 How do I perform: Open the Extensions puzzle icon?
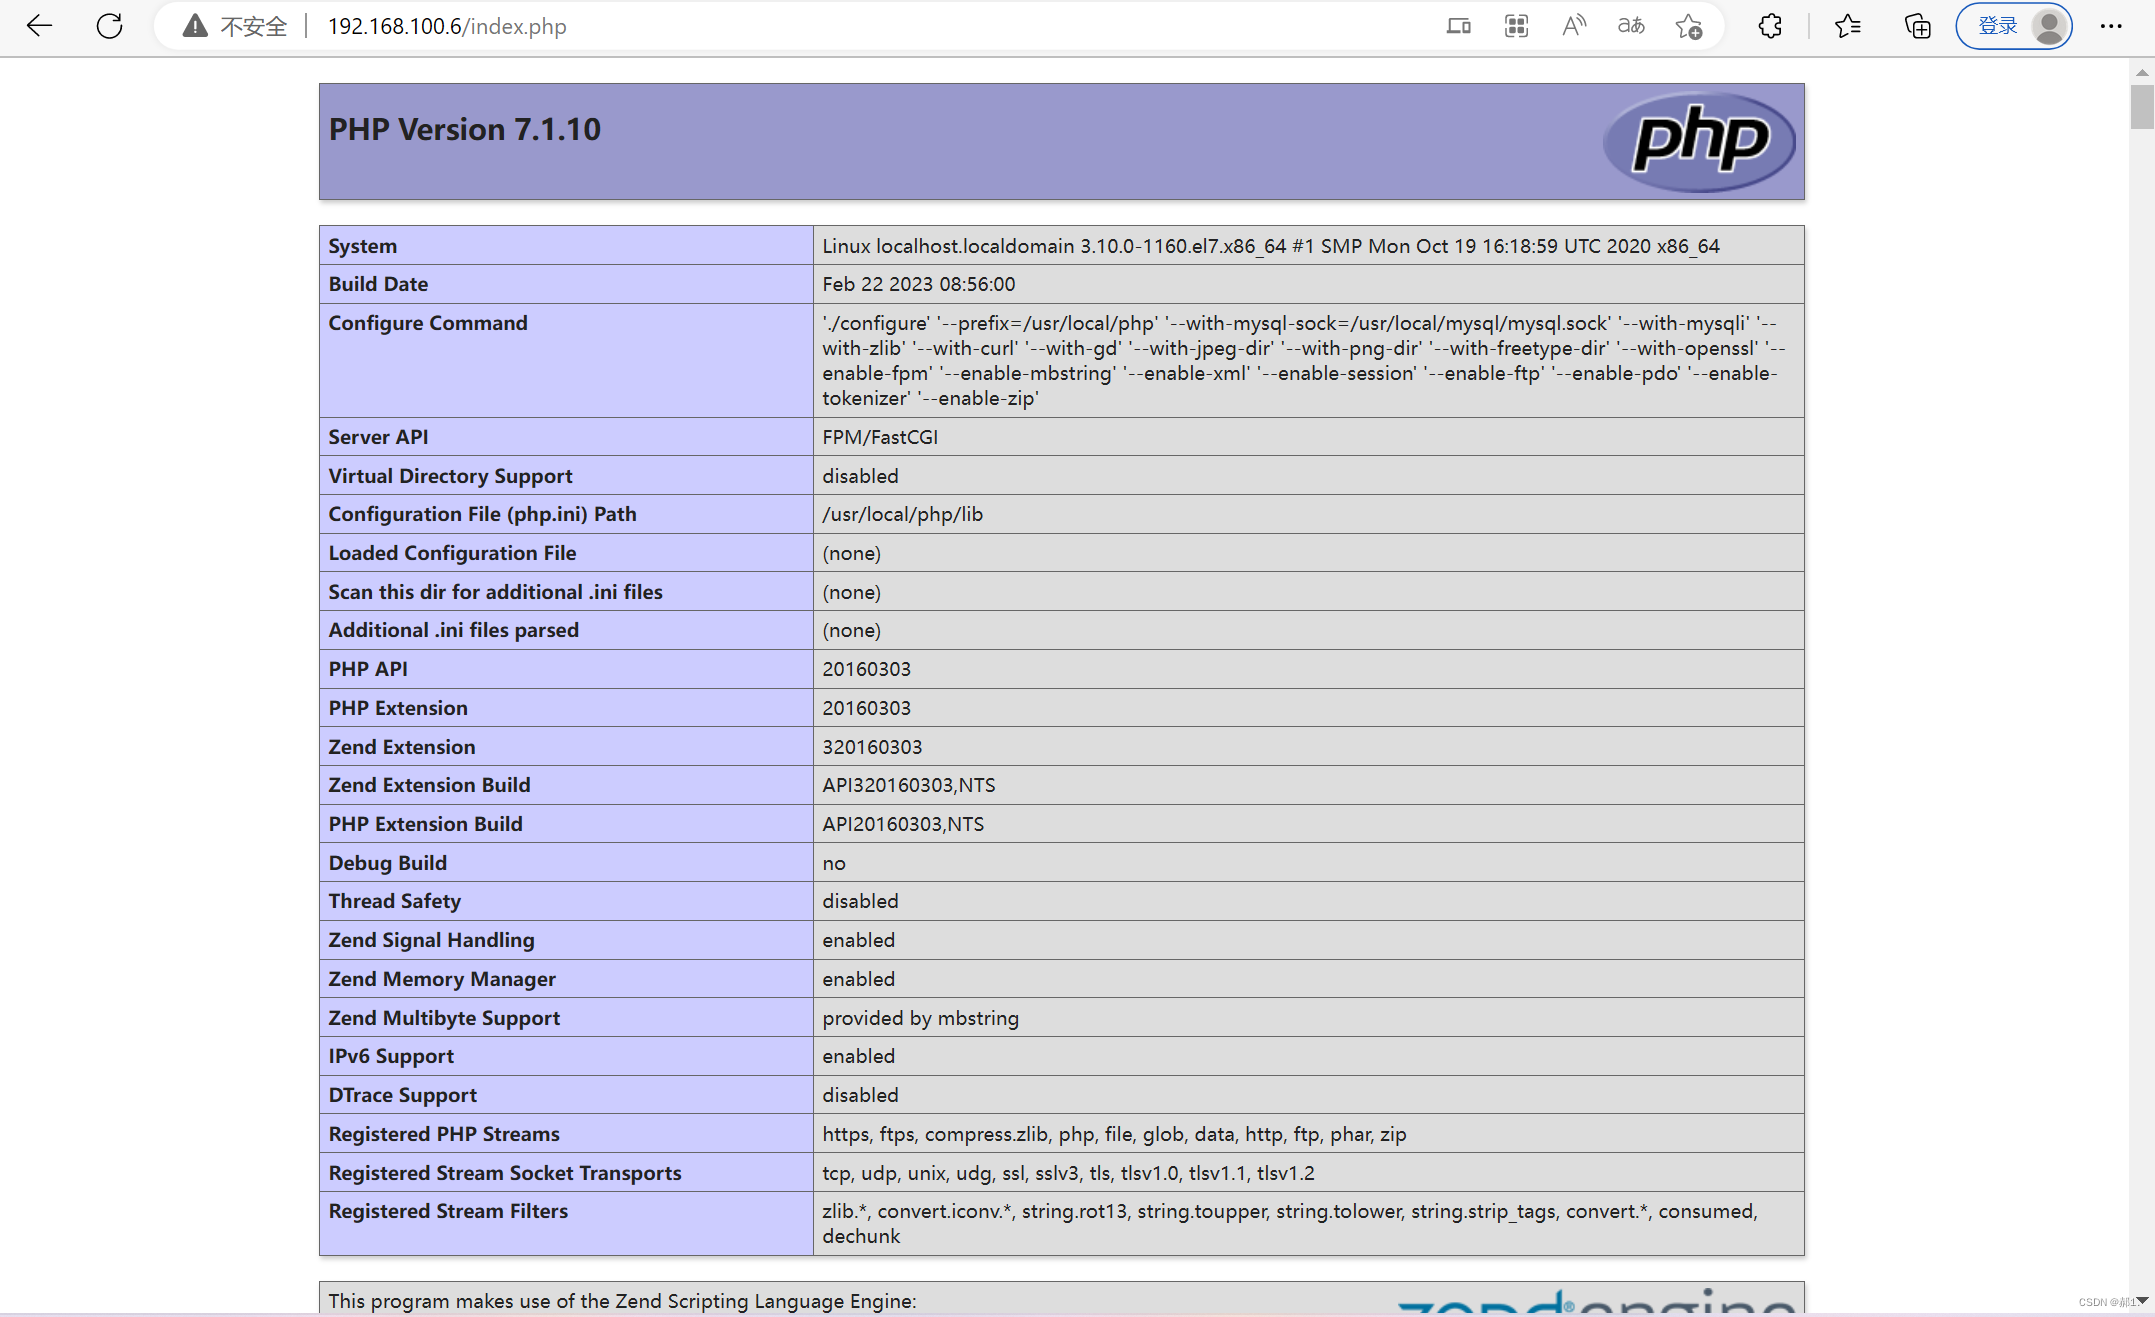pos(1770,26)
